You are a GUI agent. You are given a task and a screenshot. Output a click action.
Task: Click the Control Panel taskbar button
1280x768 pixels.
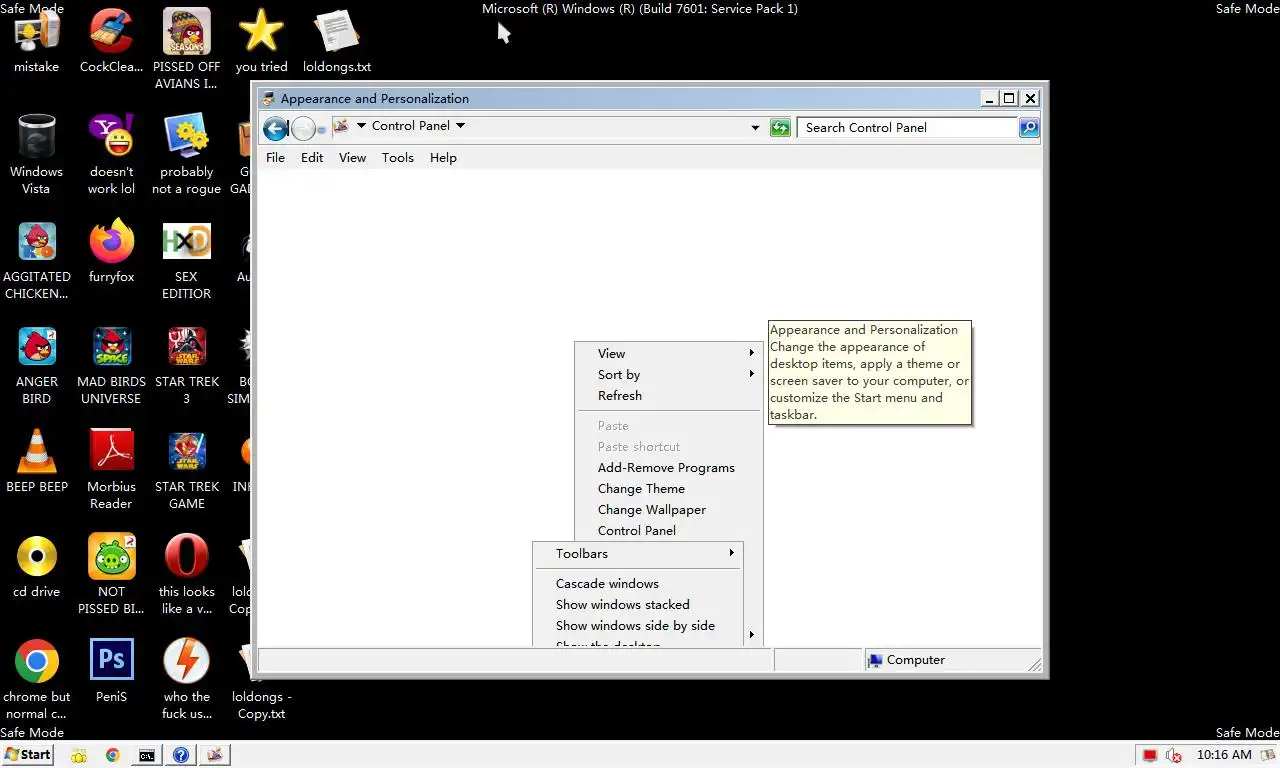214,756
